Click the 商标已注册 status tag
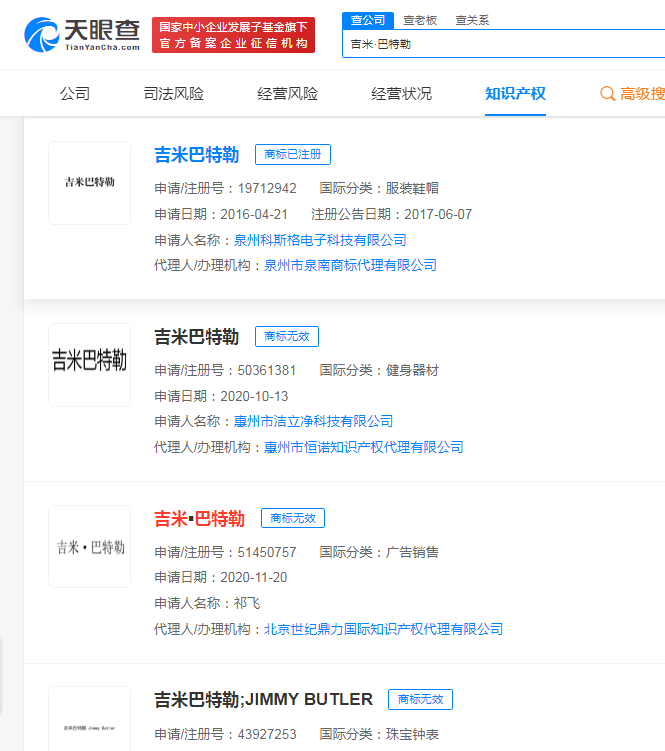The height and width of the screenshot is (751, 665). click(293, 154)
